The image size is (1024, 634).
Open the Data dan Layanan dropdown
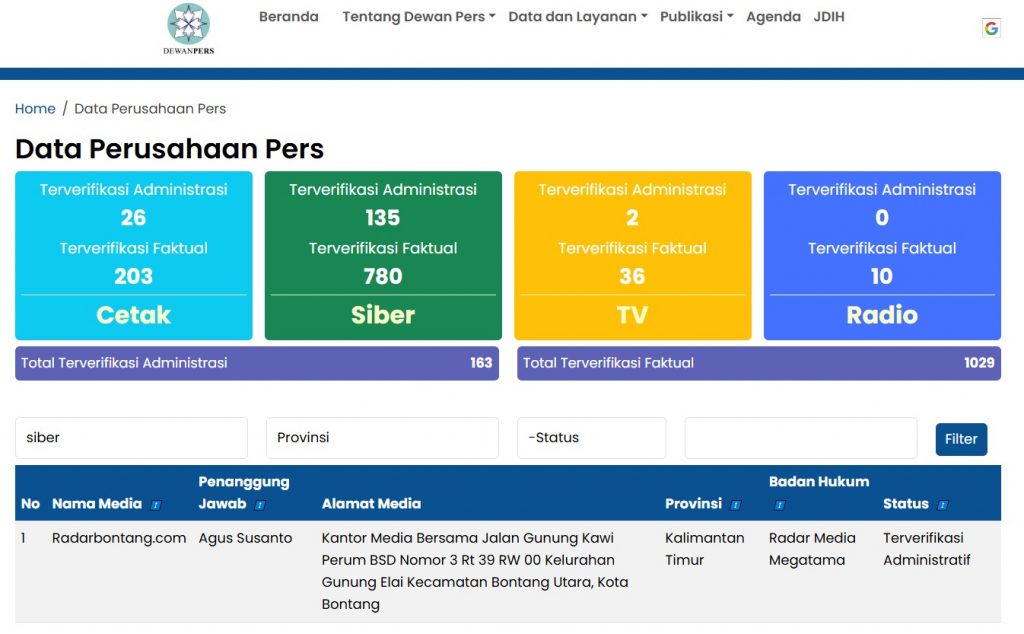[x=577, y=17]
